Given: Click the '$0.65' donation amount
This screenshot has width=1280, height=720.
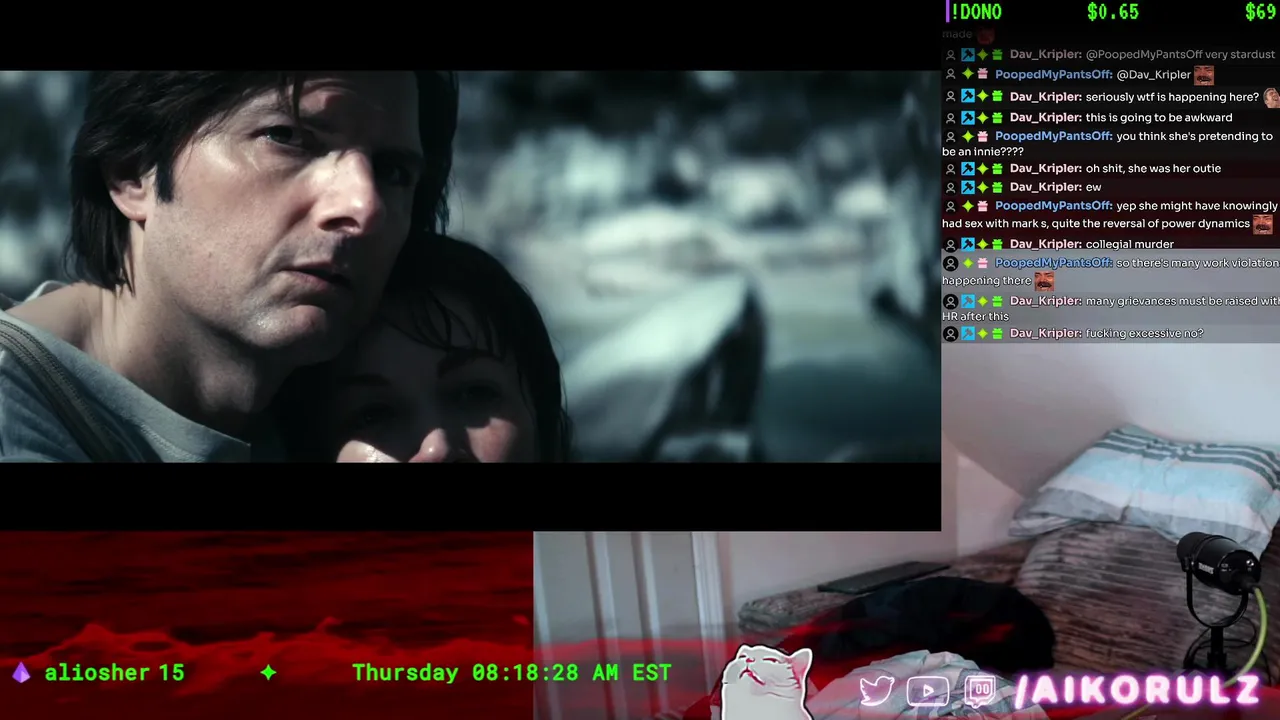Looking at the screenshot, I should (x=1113, y=12).
